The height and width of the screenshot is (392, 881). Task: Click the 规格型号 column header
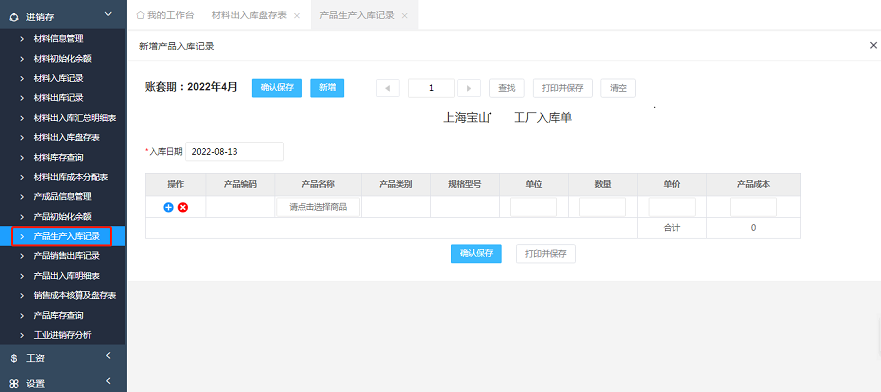click(x=465, y=184)
